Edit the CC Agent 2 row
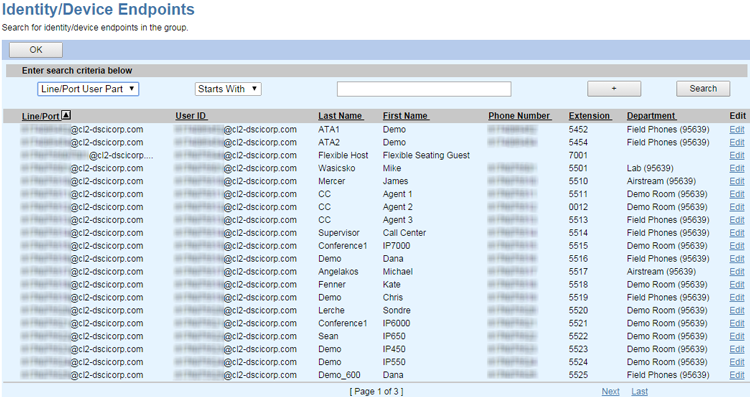 (x=737, y=207)
